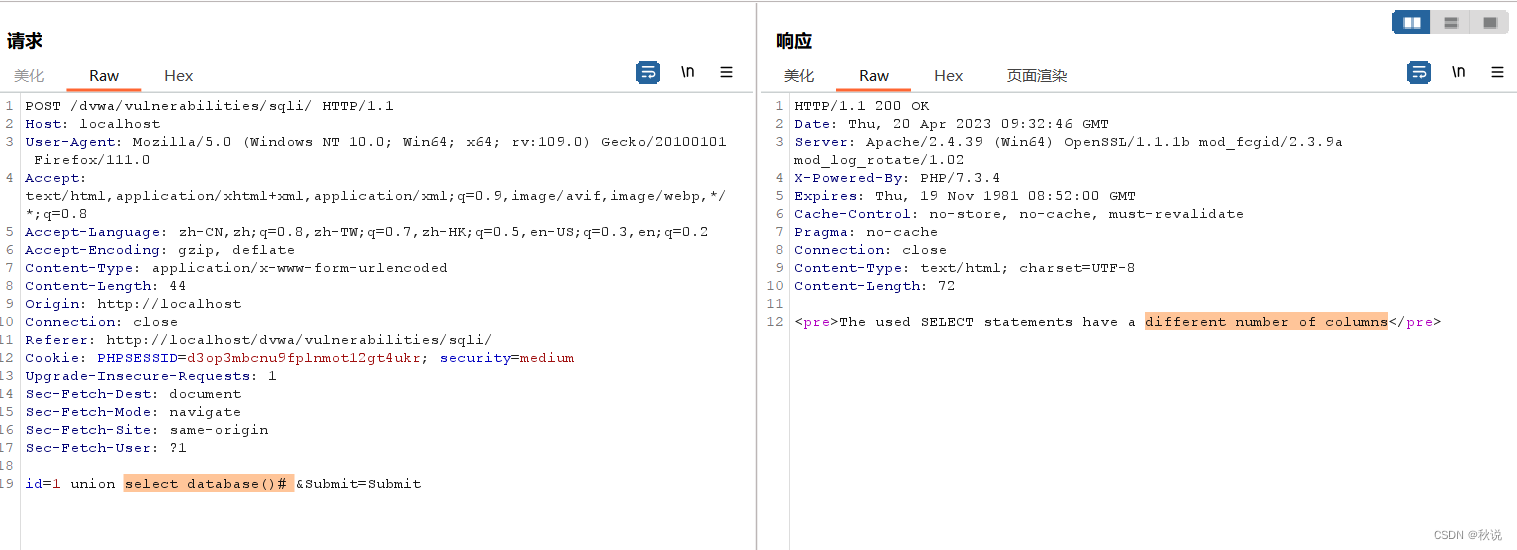Click request Connection: close header

102,322
